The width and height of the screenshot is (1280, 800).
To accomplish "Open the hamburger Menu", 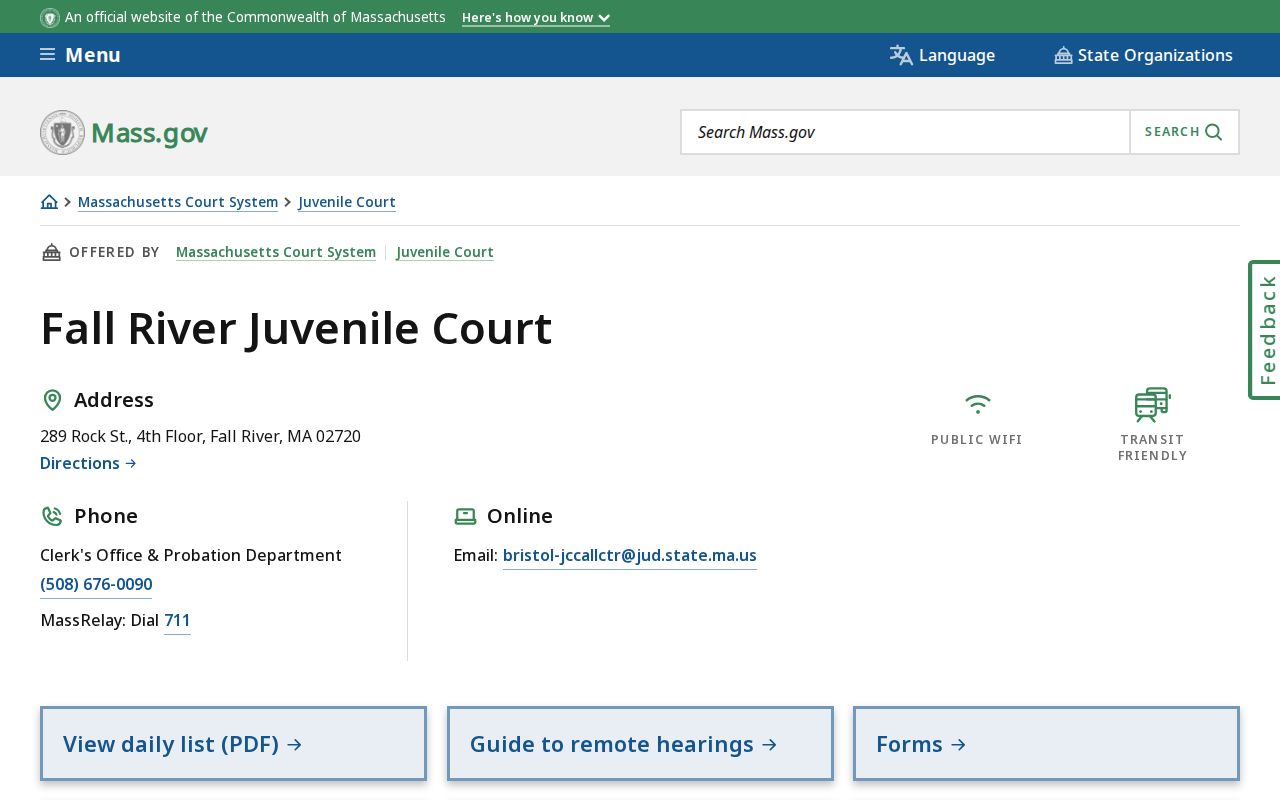I will coord(80,55).
